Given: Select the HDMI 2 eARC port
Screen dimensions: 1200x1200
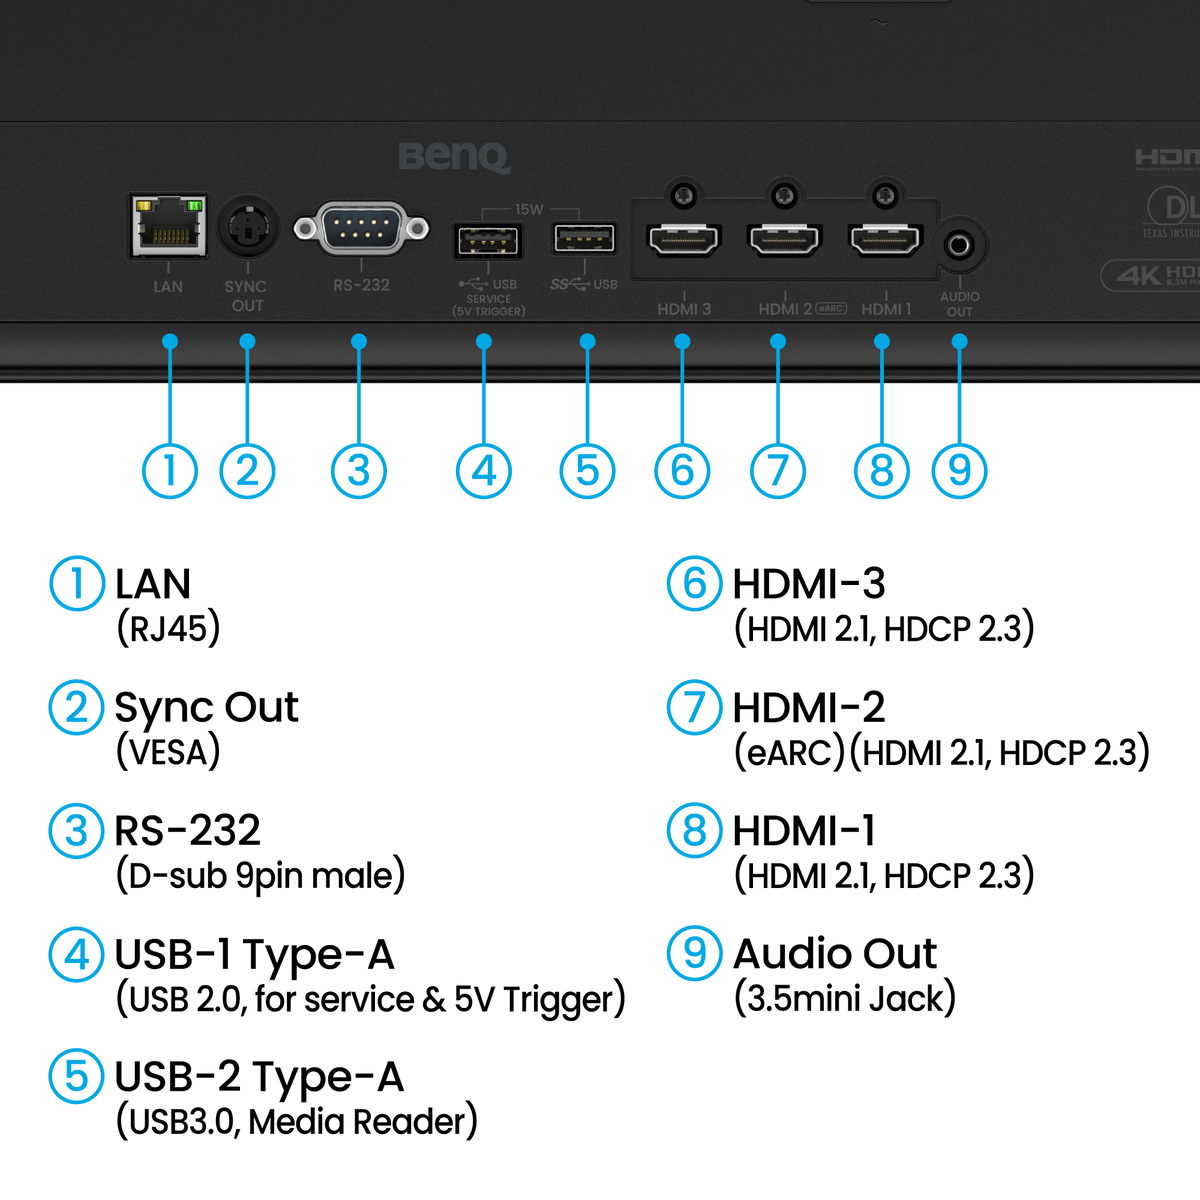Looking at the screenshot, I should pyautogui.click(x=785, y=240).
